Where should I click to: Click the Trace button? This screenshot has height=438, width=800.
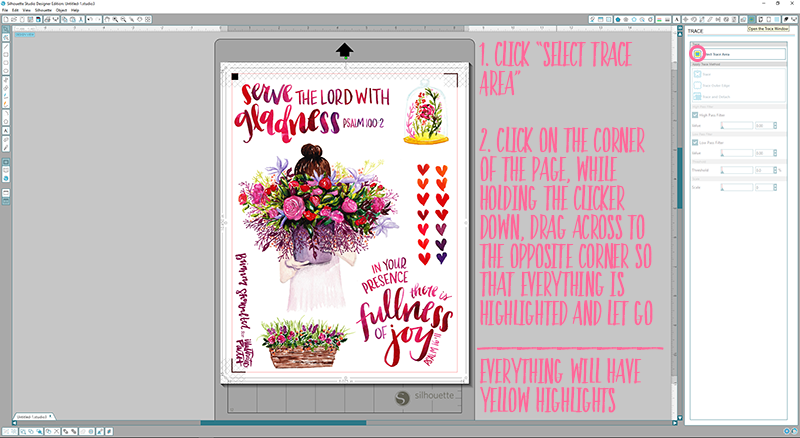(x=702, y=74)
